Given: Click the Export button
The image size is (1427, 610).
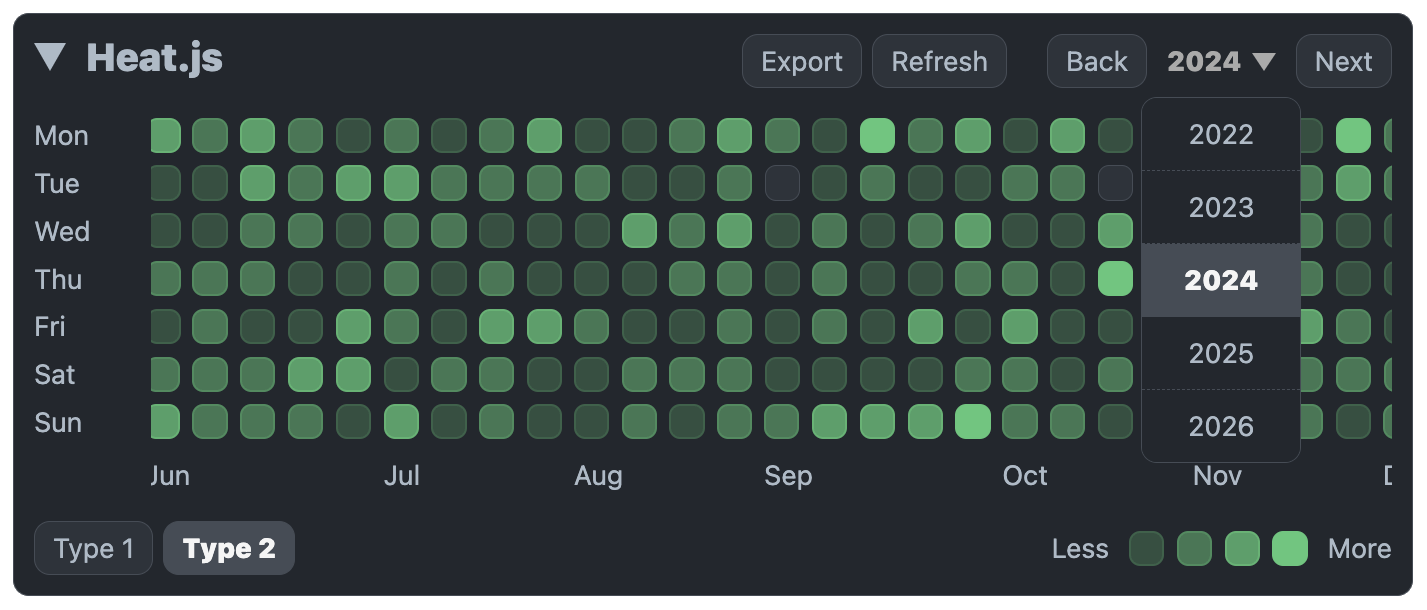Looking at the screenshot, I should (x=801, y=61).
